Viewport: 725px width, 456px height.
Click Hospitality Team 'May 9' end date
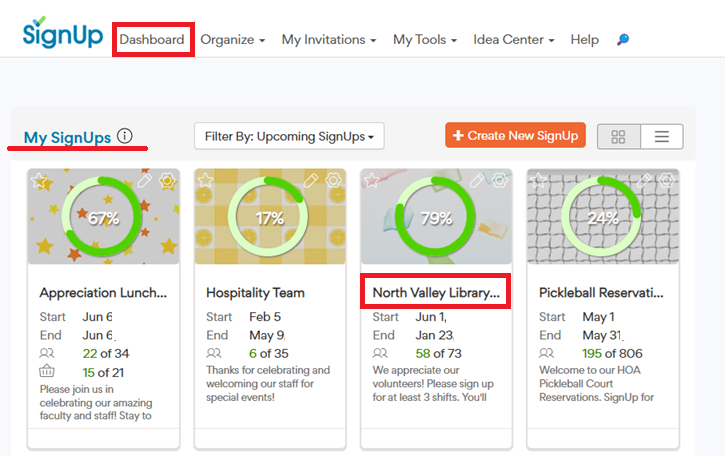pyautogui.click(x=267, y=335)
